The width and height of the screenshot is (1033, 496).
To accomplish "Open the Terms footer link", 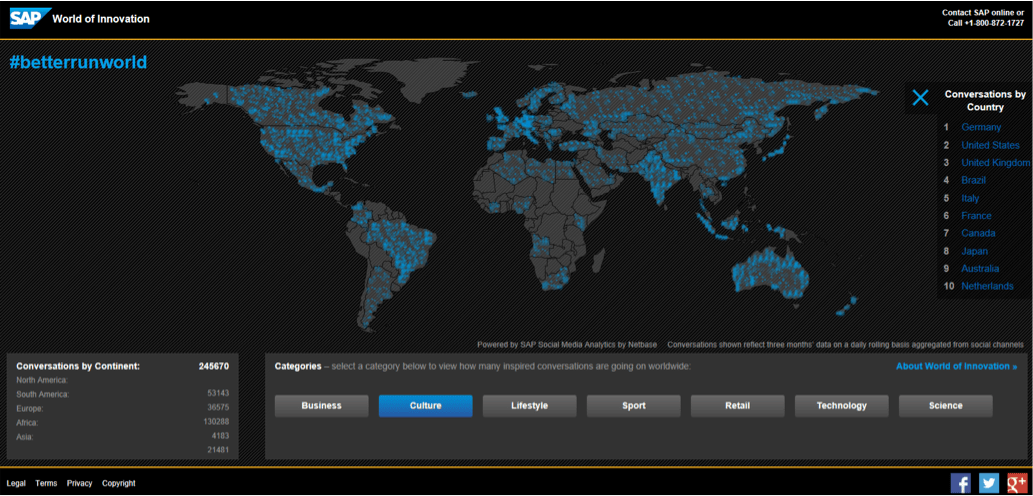I will coord(46,483).
